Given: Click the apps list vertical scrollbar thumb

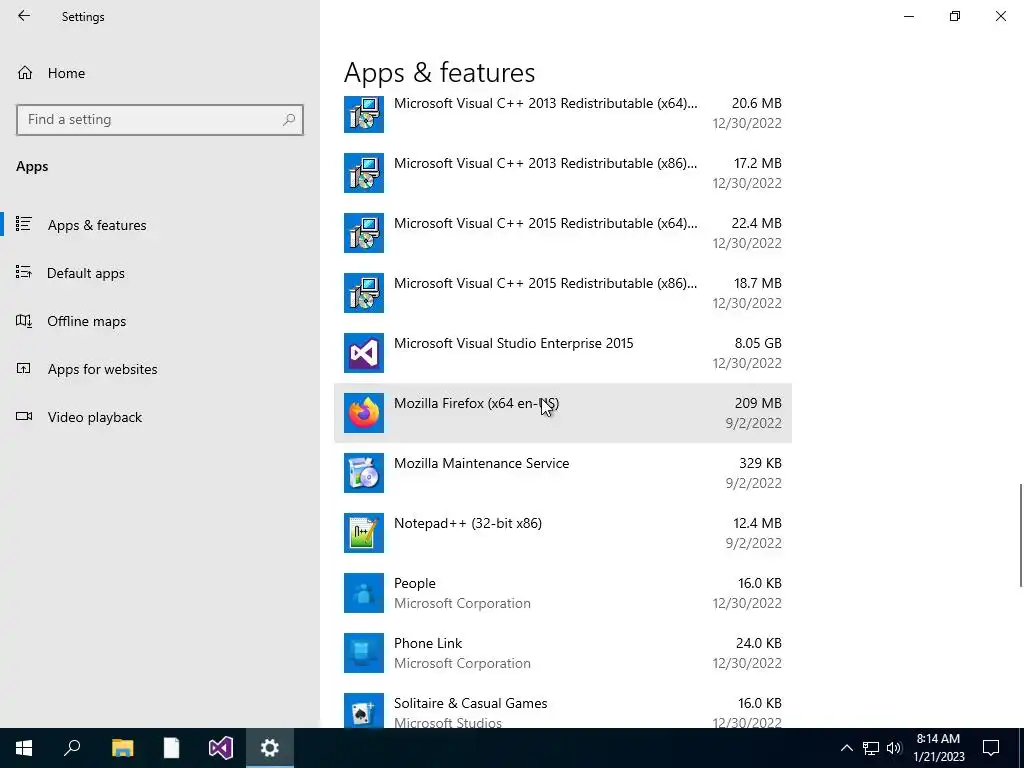Looking at the screenshot, I should pyautogui.click(x=1021, y=536).
